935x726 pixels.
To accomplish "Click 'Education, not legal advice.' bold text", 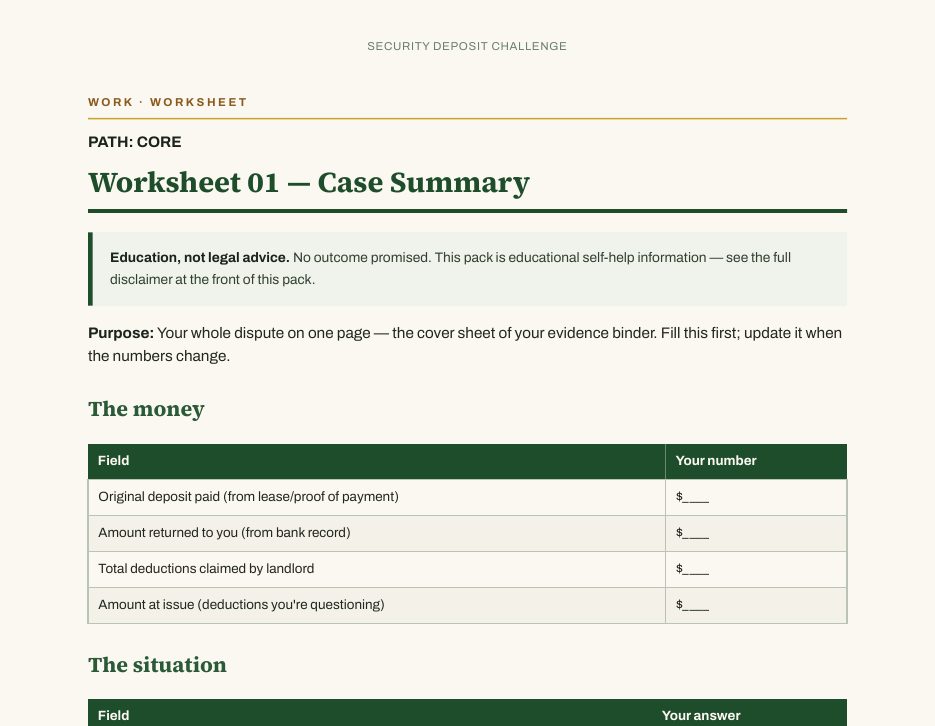I will (x=200, y=257).
